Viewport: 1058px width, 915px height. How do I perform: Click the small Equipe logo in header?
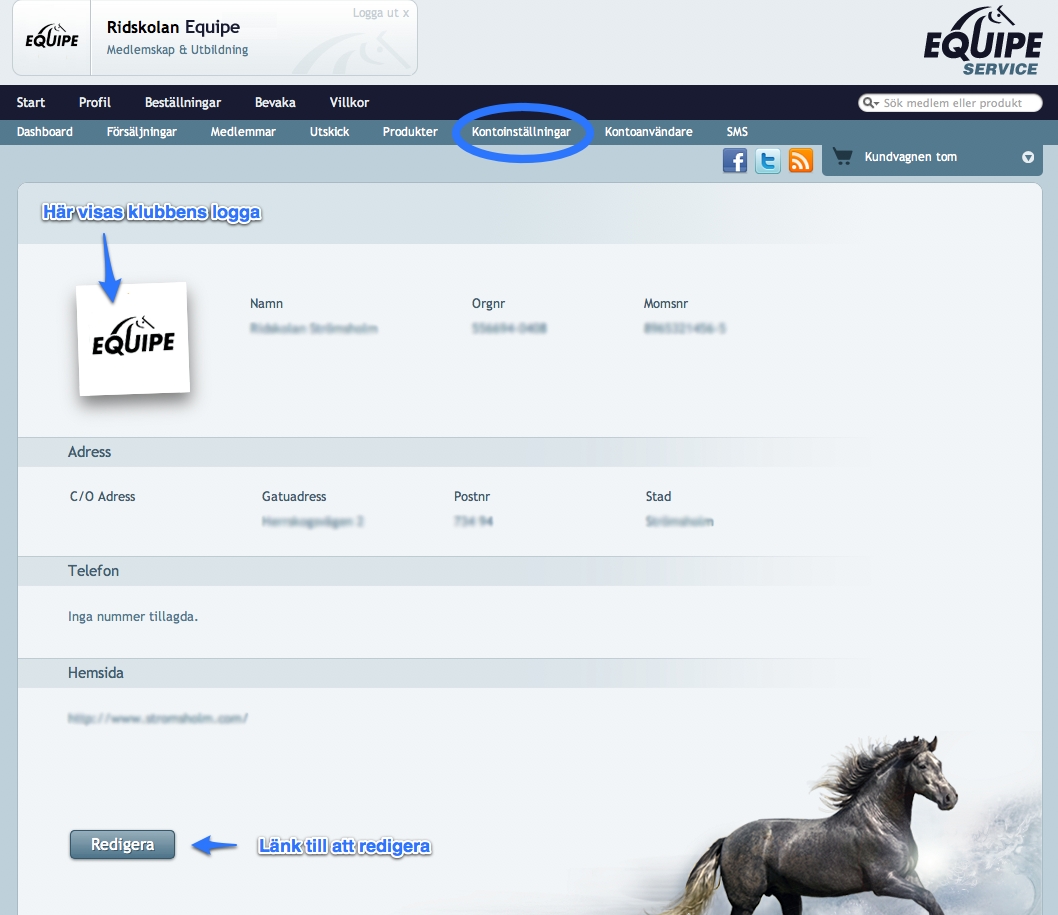(52, 38)
